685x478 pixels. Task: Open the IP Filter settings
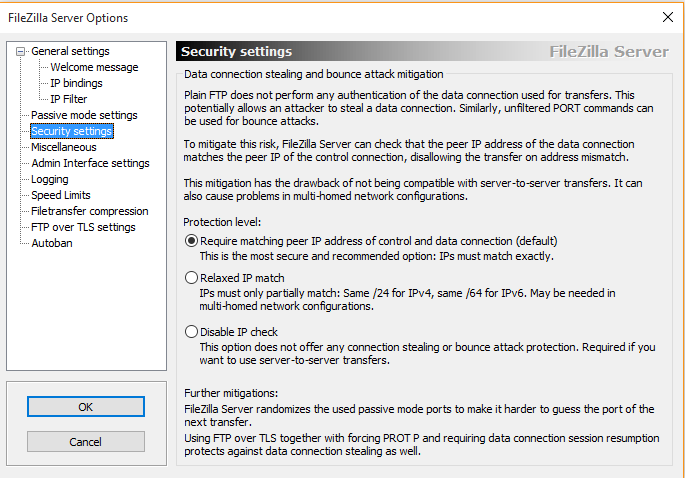(x=69, y=99)
